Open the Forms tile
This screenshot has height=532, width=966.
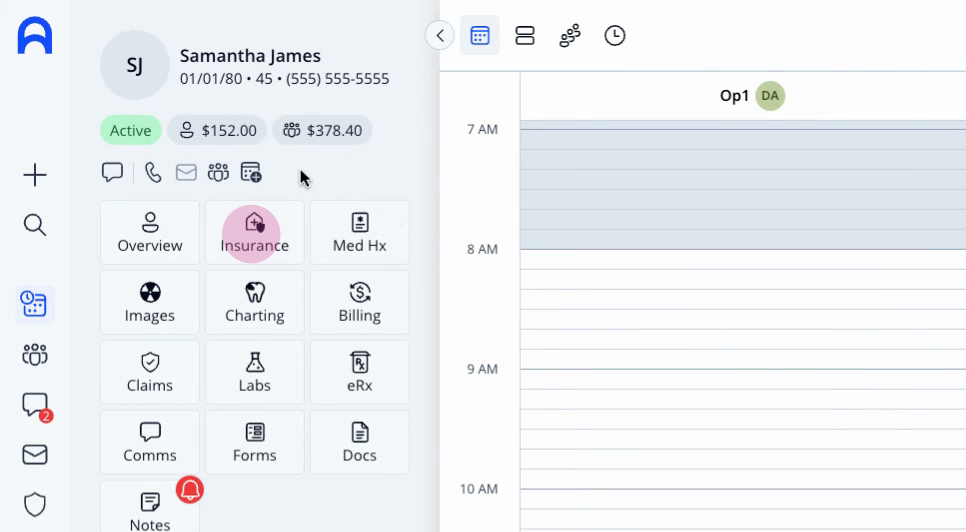pyautogui.click(x=254, y=442)
